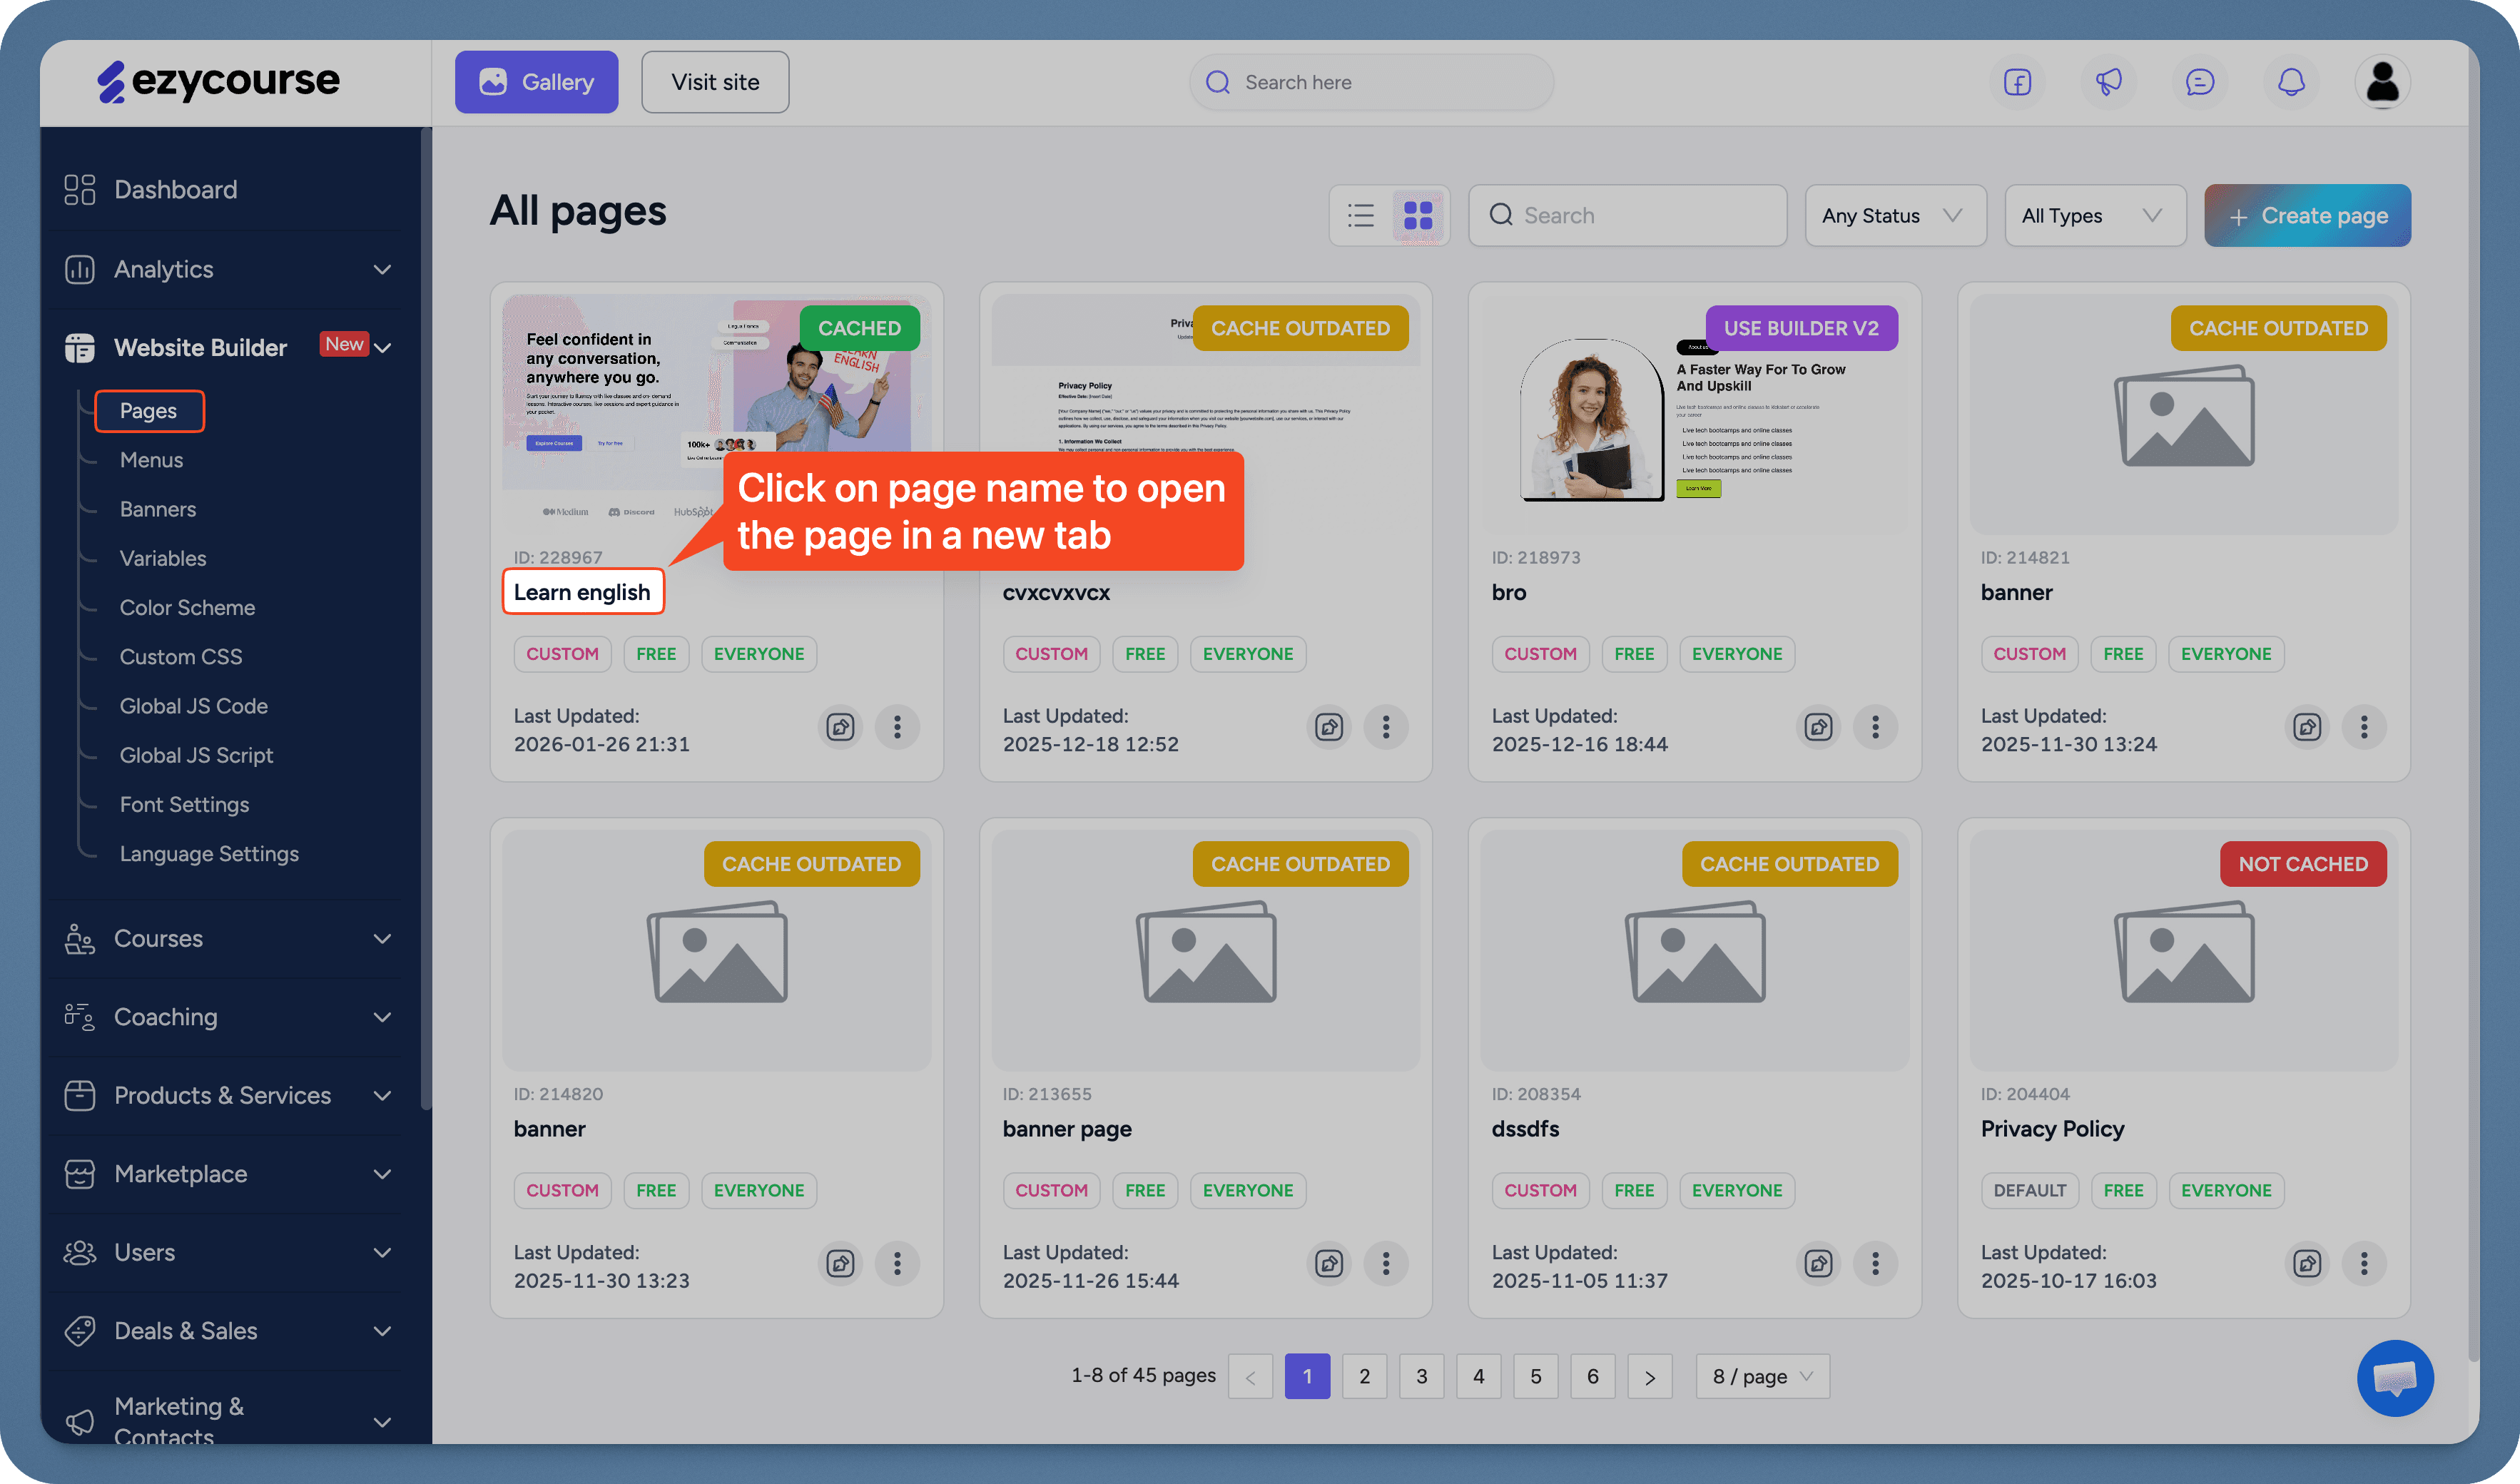2520x1484 pixels.
Task: Click the Create page button
Action: pyautogui.click(x=2307, y=215)
